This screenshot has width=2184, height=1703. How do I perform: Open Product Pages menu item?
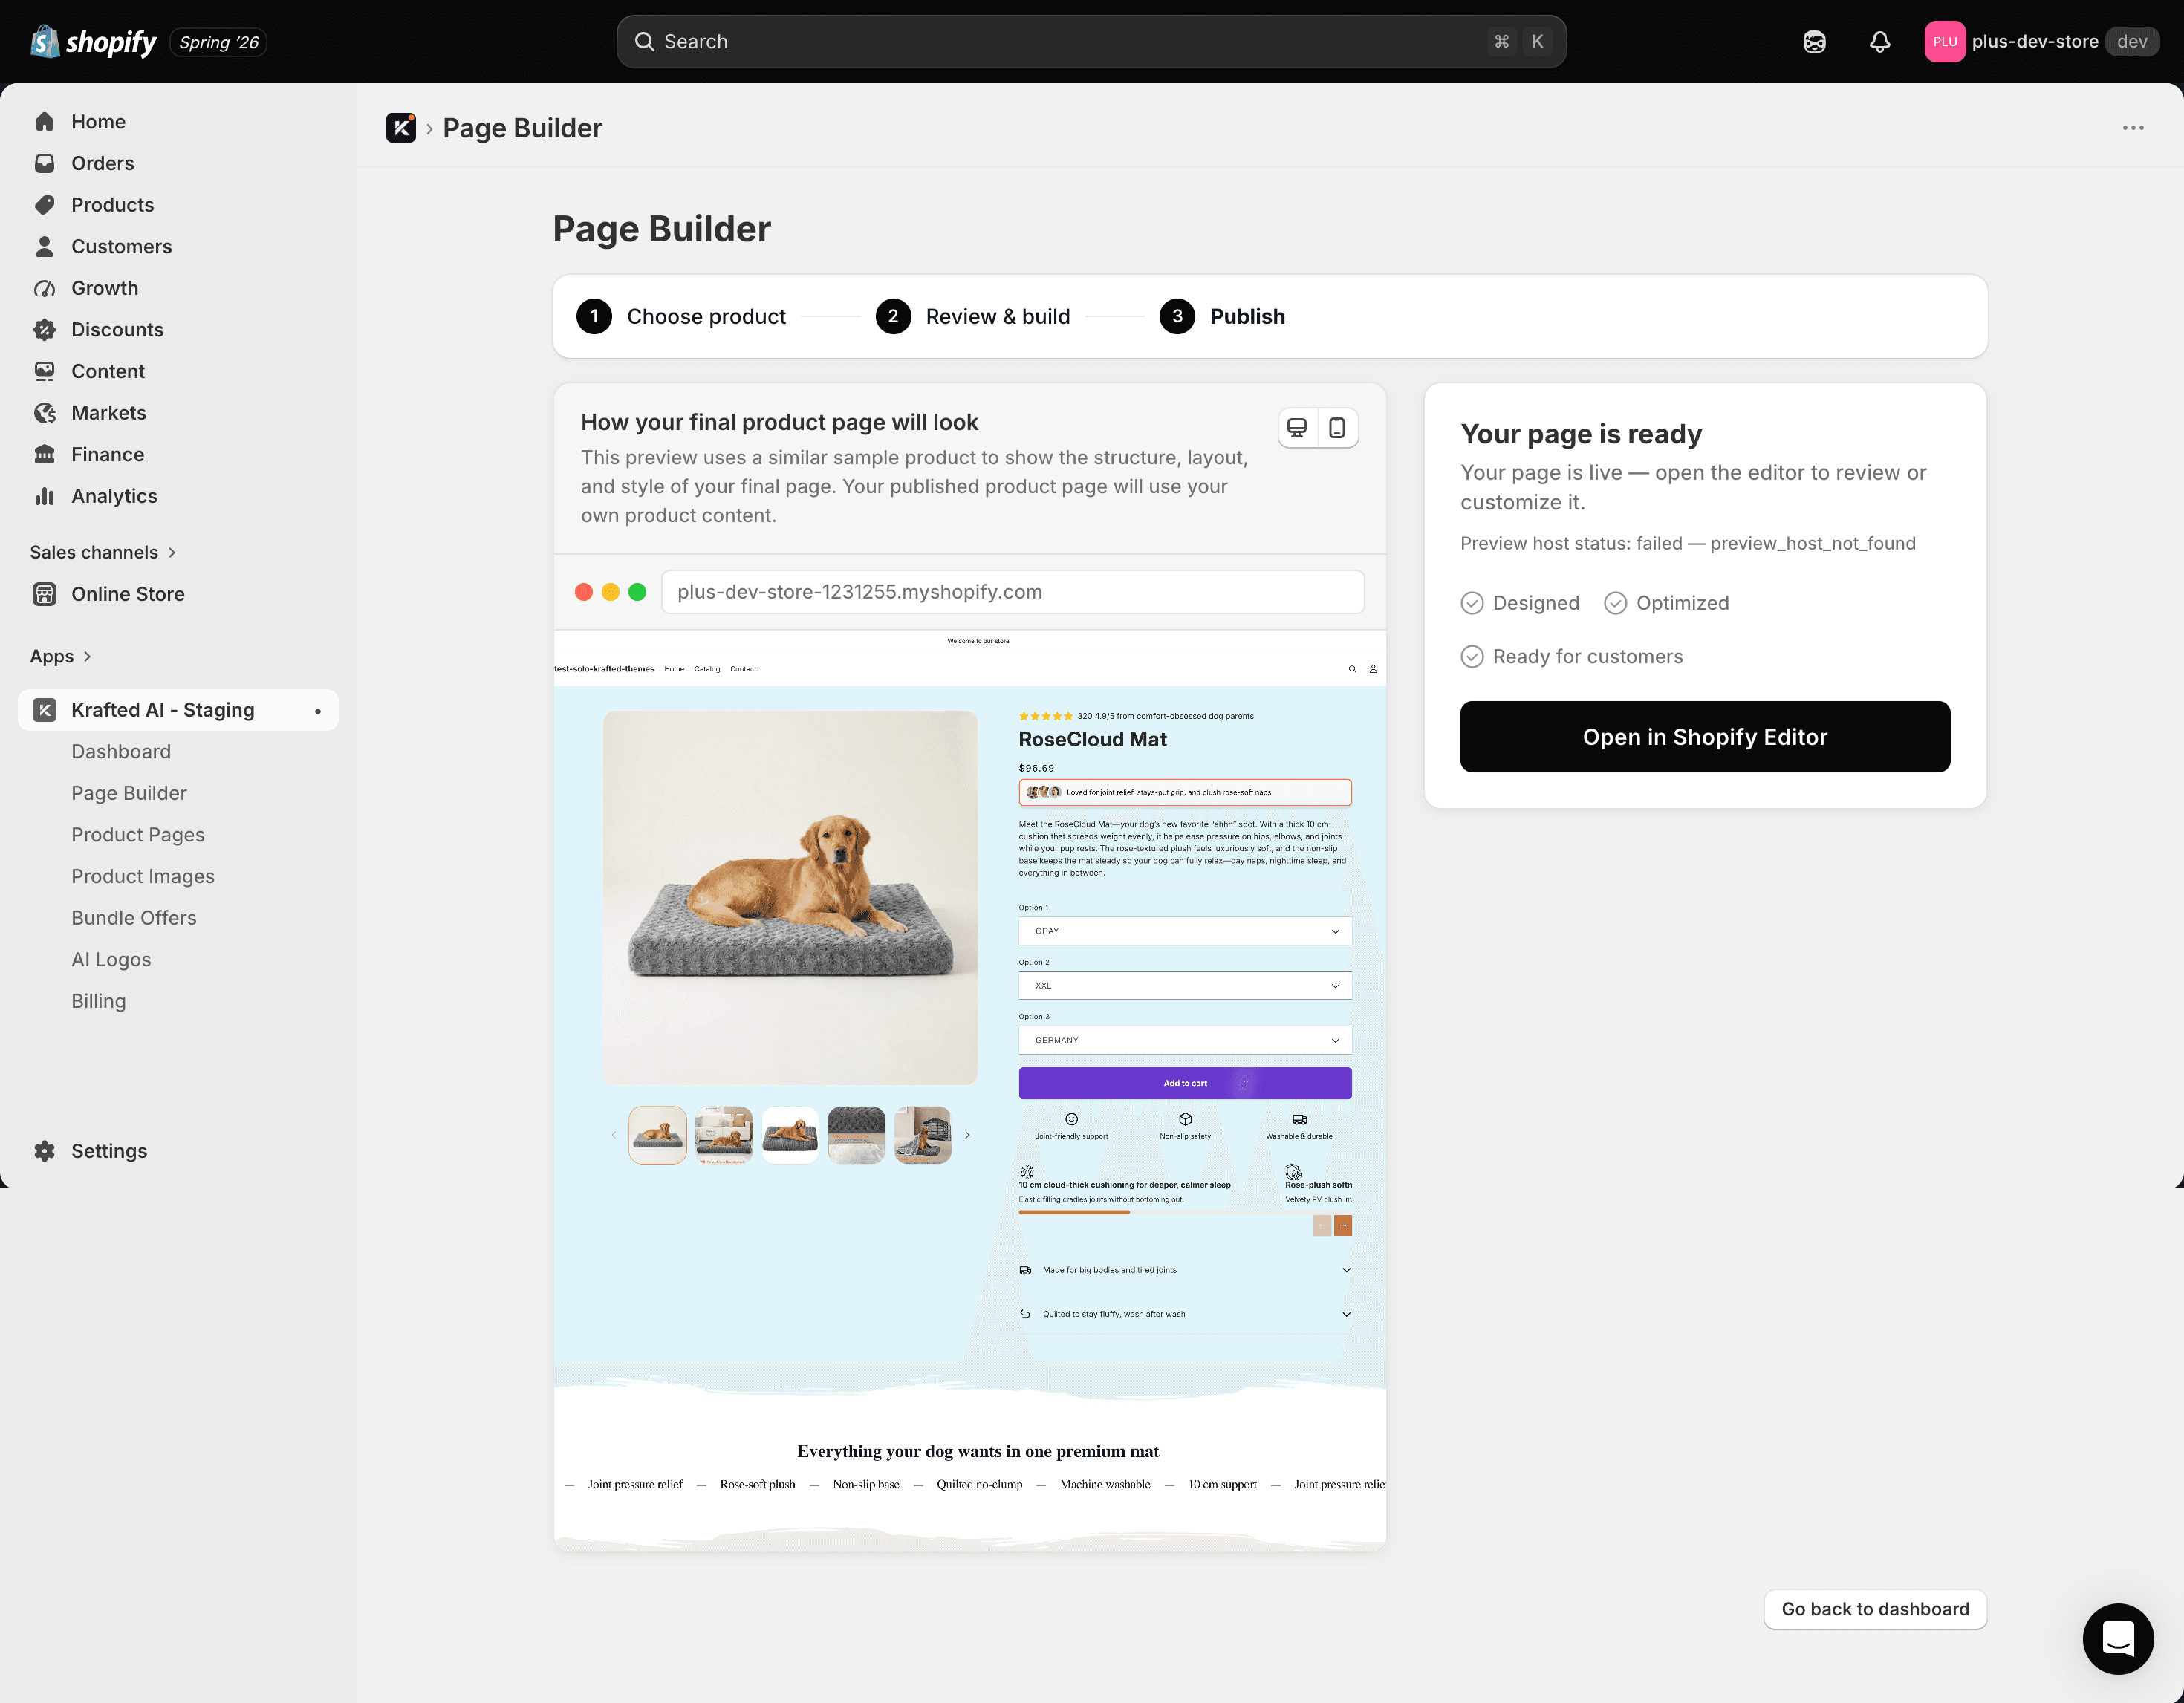coord(138,835)
